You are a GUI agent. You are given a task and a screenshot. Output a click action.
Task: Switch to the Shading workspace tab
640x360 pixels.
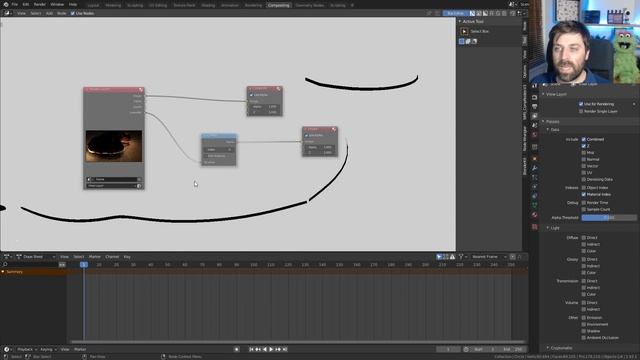point(208,5)
